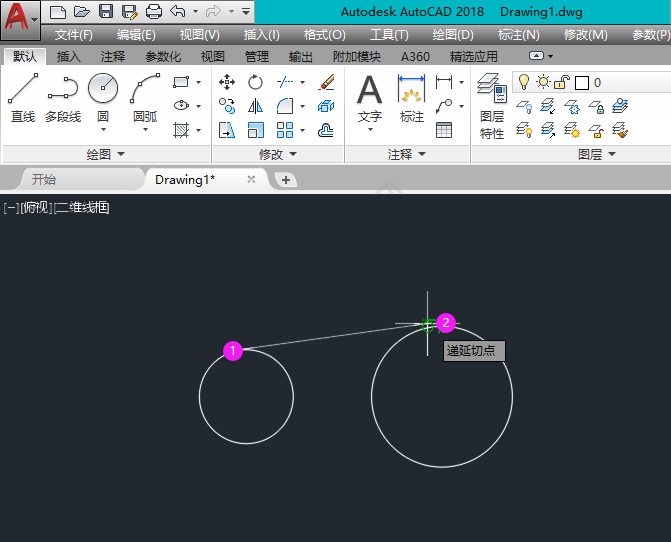
Task: Open the Text (文字) tool
Action: (x=369, y=98)
